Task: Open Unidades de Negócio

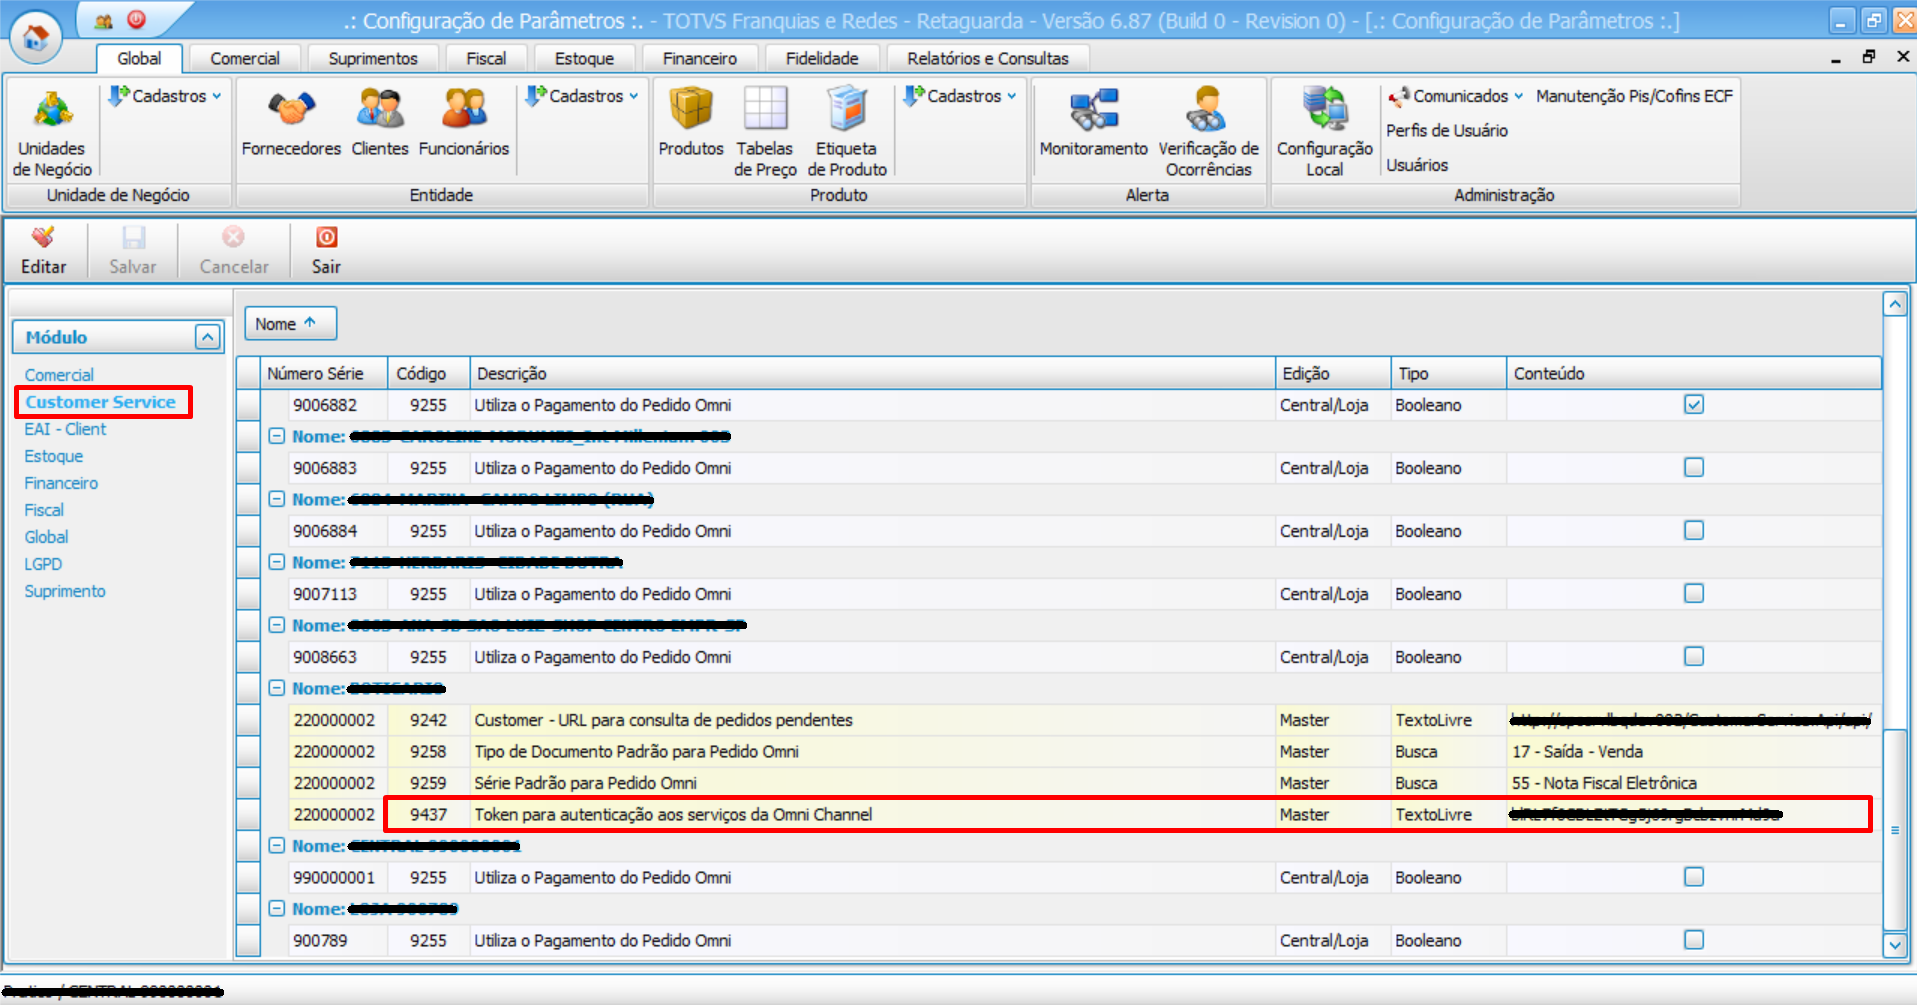Action: pyautogui.click(x=53, y=133)
